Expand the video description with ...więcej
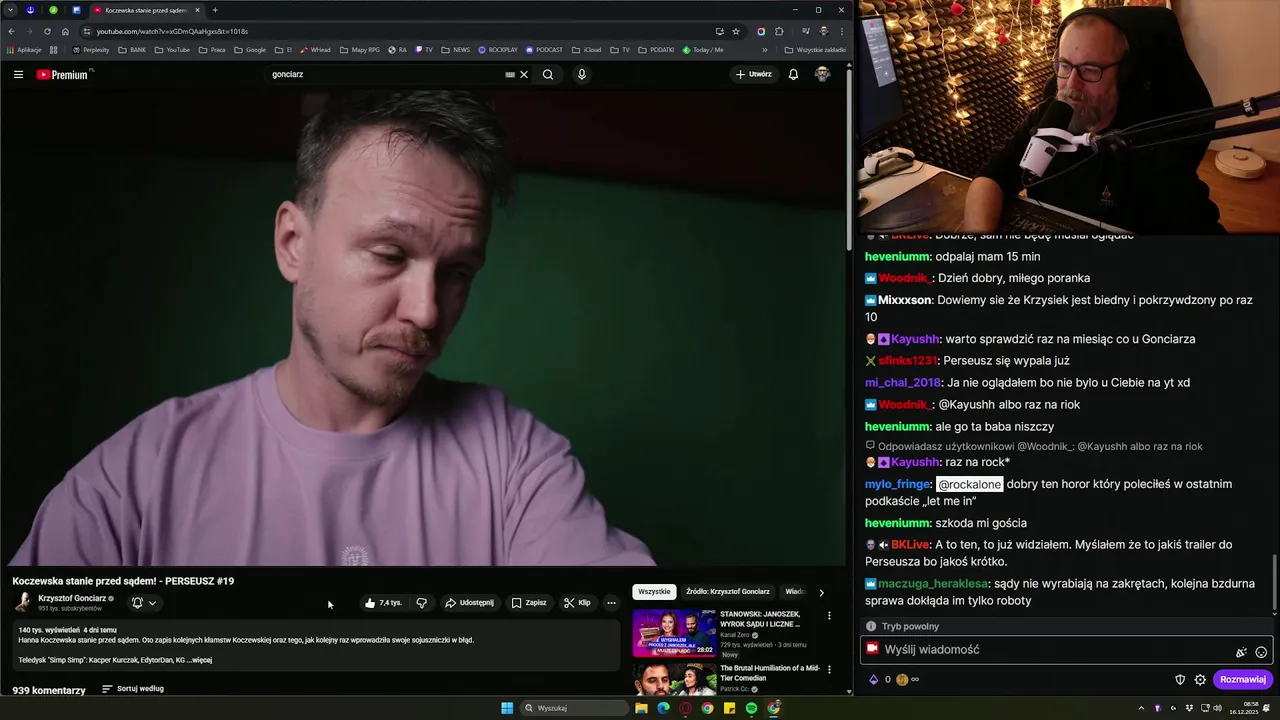Viewport: 1280px width, 720px height. point(200,660)
